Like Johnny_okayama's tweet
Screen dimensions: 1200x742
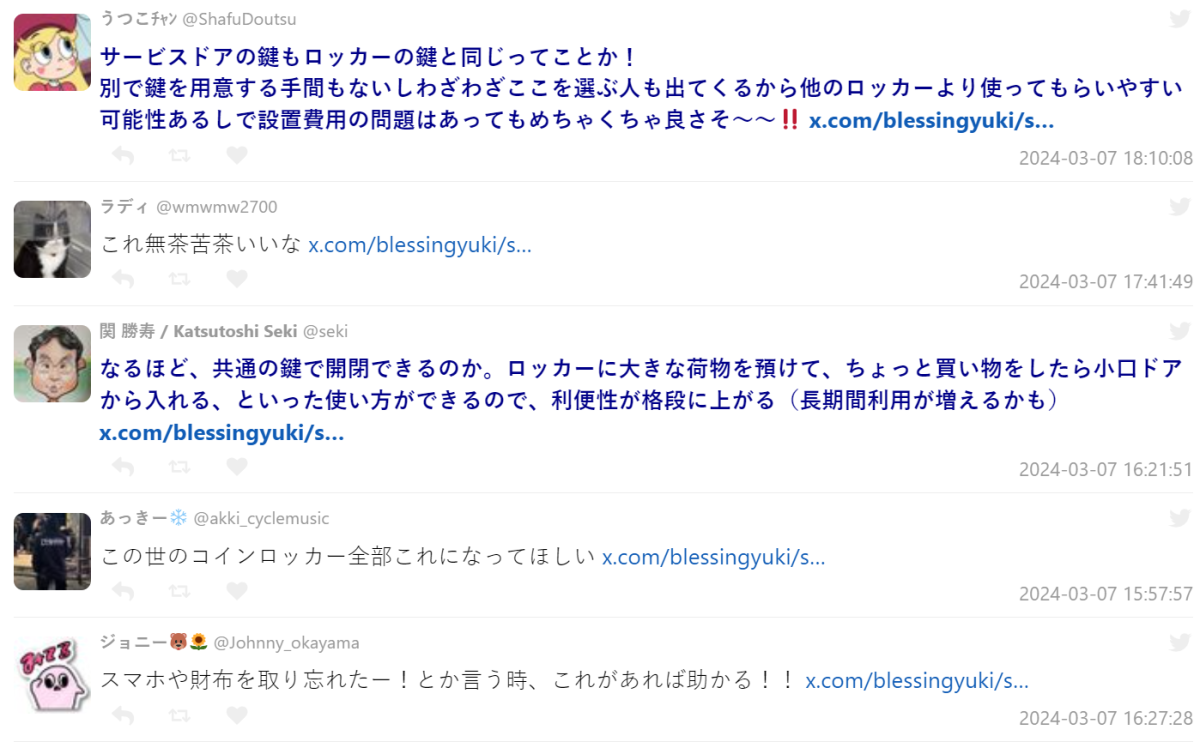tap(236, 715)
